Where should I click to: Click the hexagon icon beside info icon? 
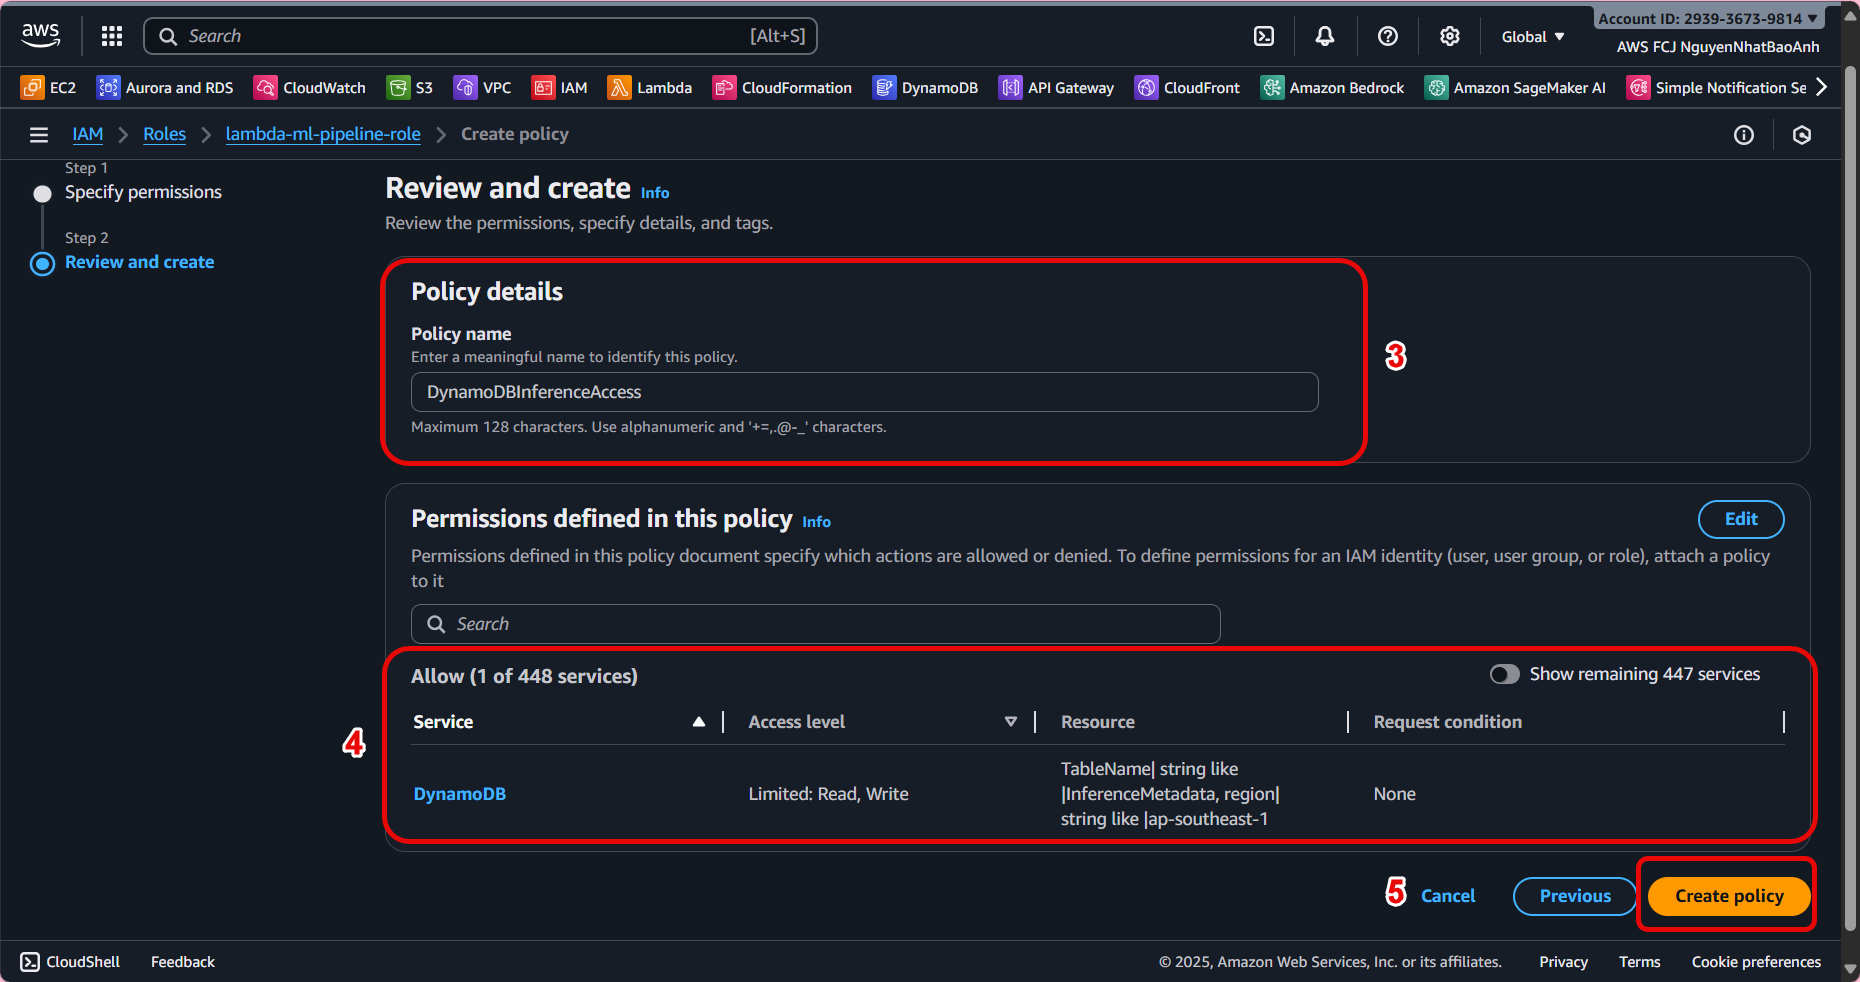point(1802,135)
